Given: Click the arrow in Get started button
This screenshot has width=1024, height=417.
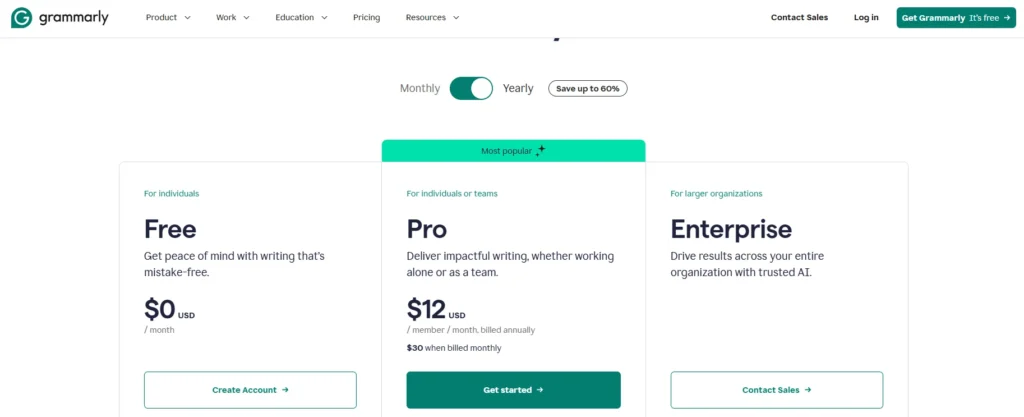Looking at the screenshot, I should 541,390.
